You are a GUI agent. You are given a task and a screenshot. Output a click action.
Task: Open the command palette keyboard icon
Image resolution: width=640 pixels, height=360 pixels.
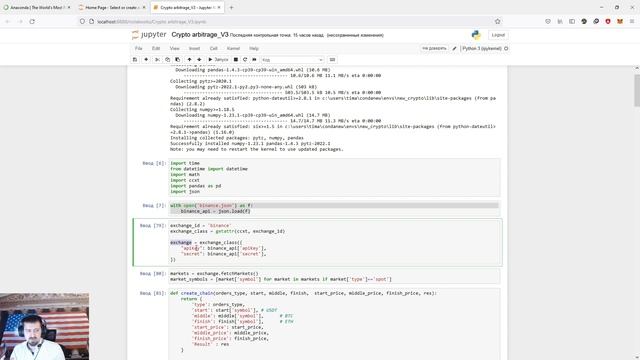pyautogui.click(x=332, y=60)
